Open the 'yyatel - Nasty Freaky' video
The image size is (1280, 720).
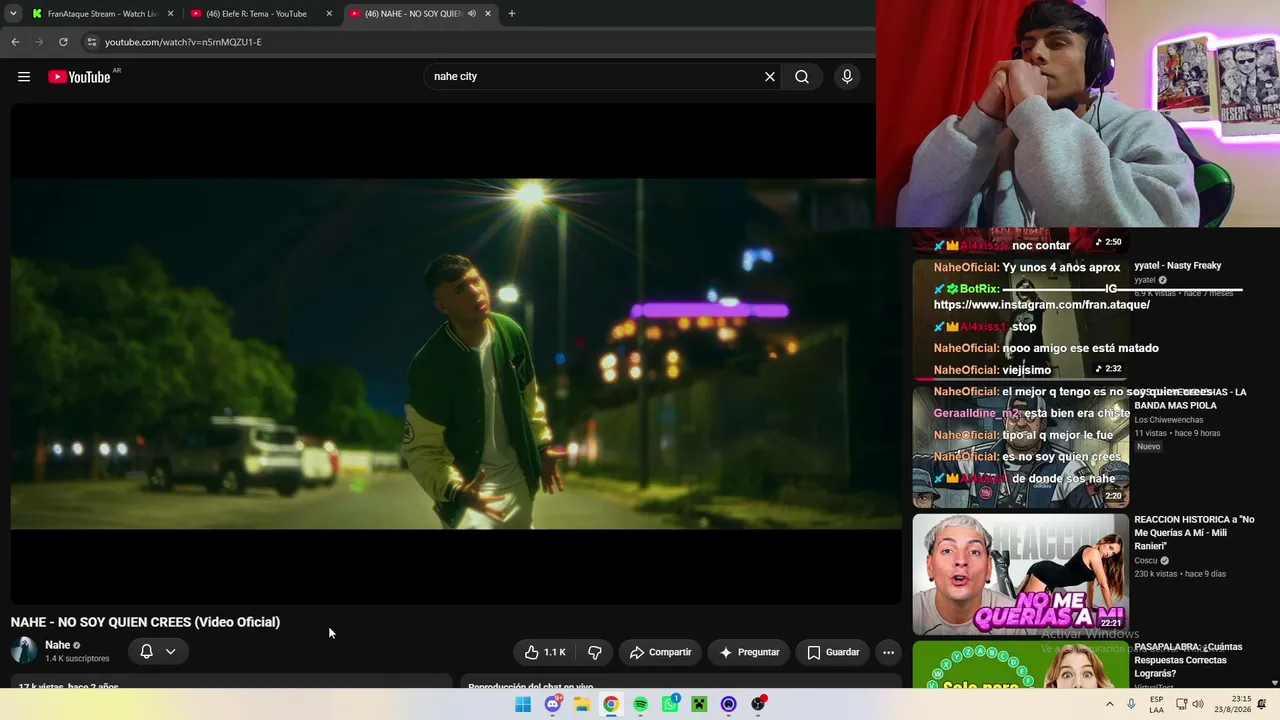(x=1178, y=266)
